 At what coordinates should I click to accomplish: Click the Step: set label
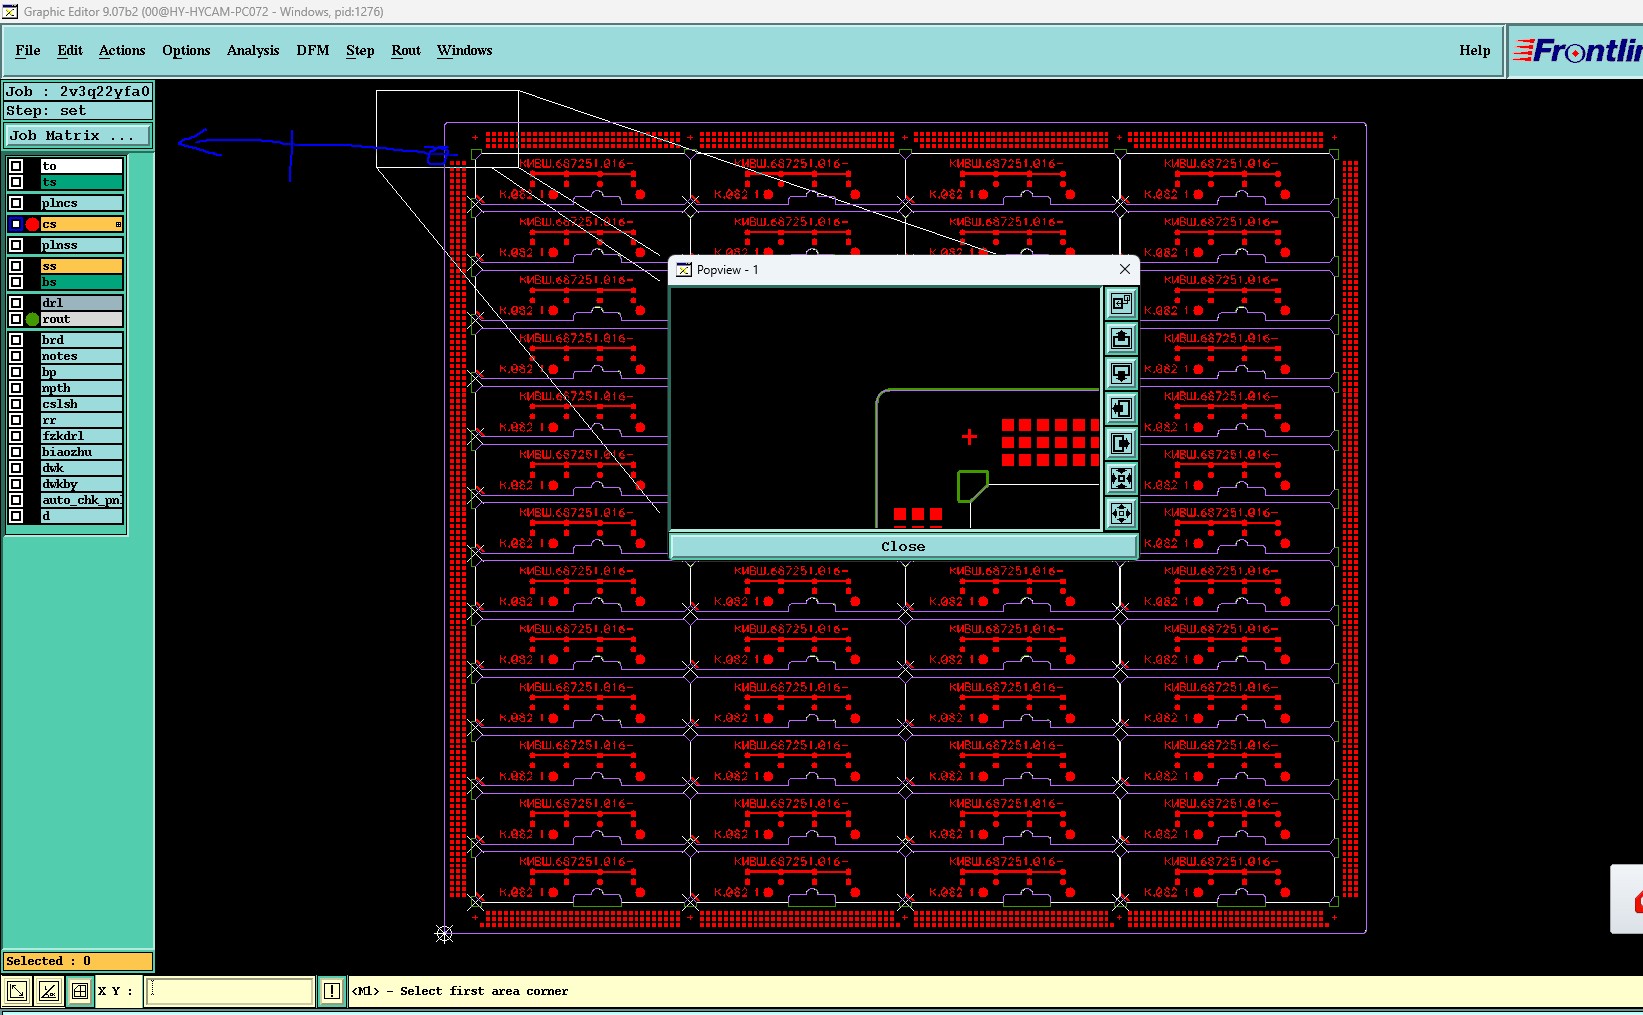[x=78, y=110]
